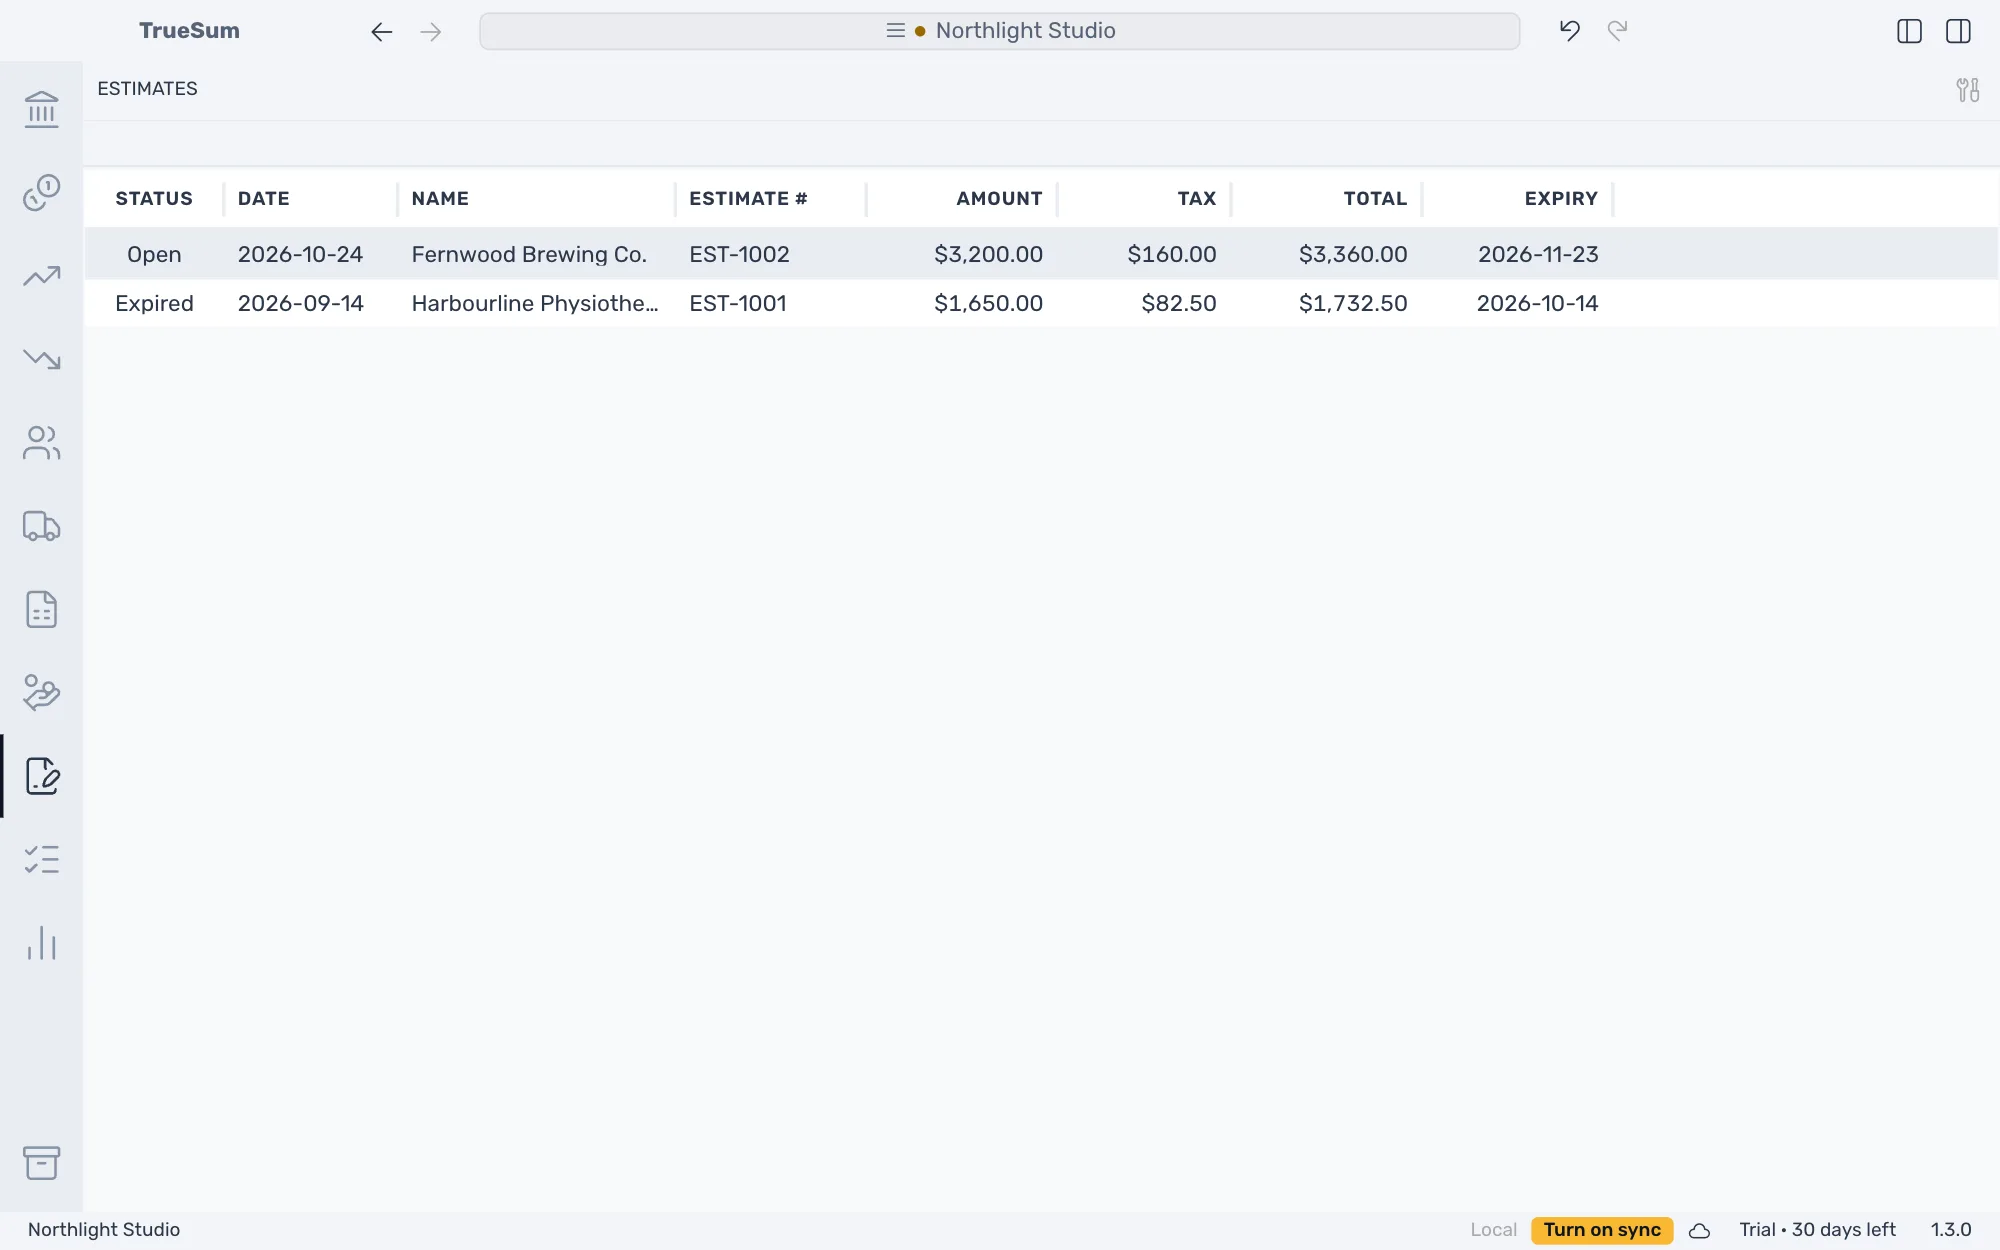The width and height of the screenshot is (2000, 1250).
Task: Open the hand-with-heart sidebar icon
Action: (41, 692)
